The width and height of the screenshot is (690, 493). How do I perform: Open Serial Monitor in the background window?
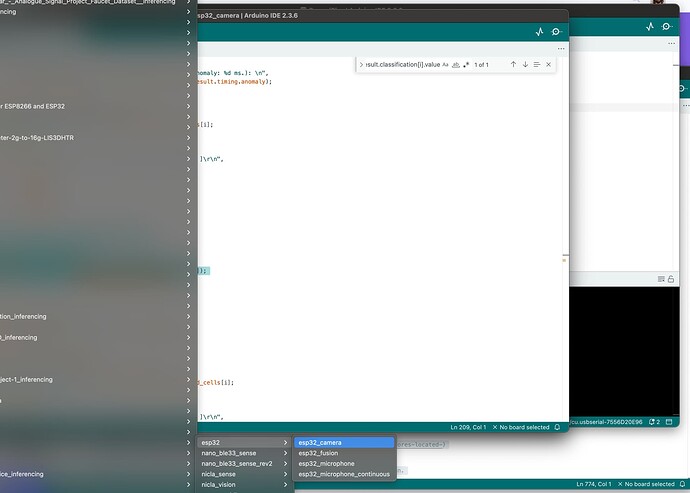click(x=667, y=26)
